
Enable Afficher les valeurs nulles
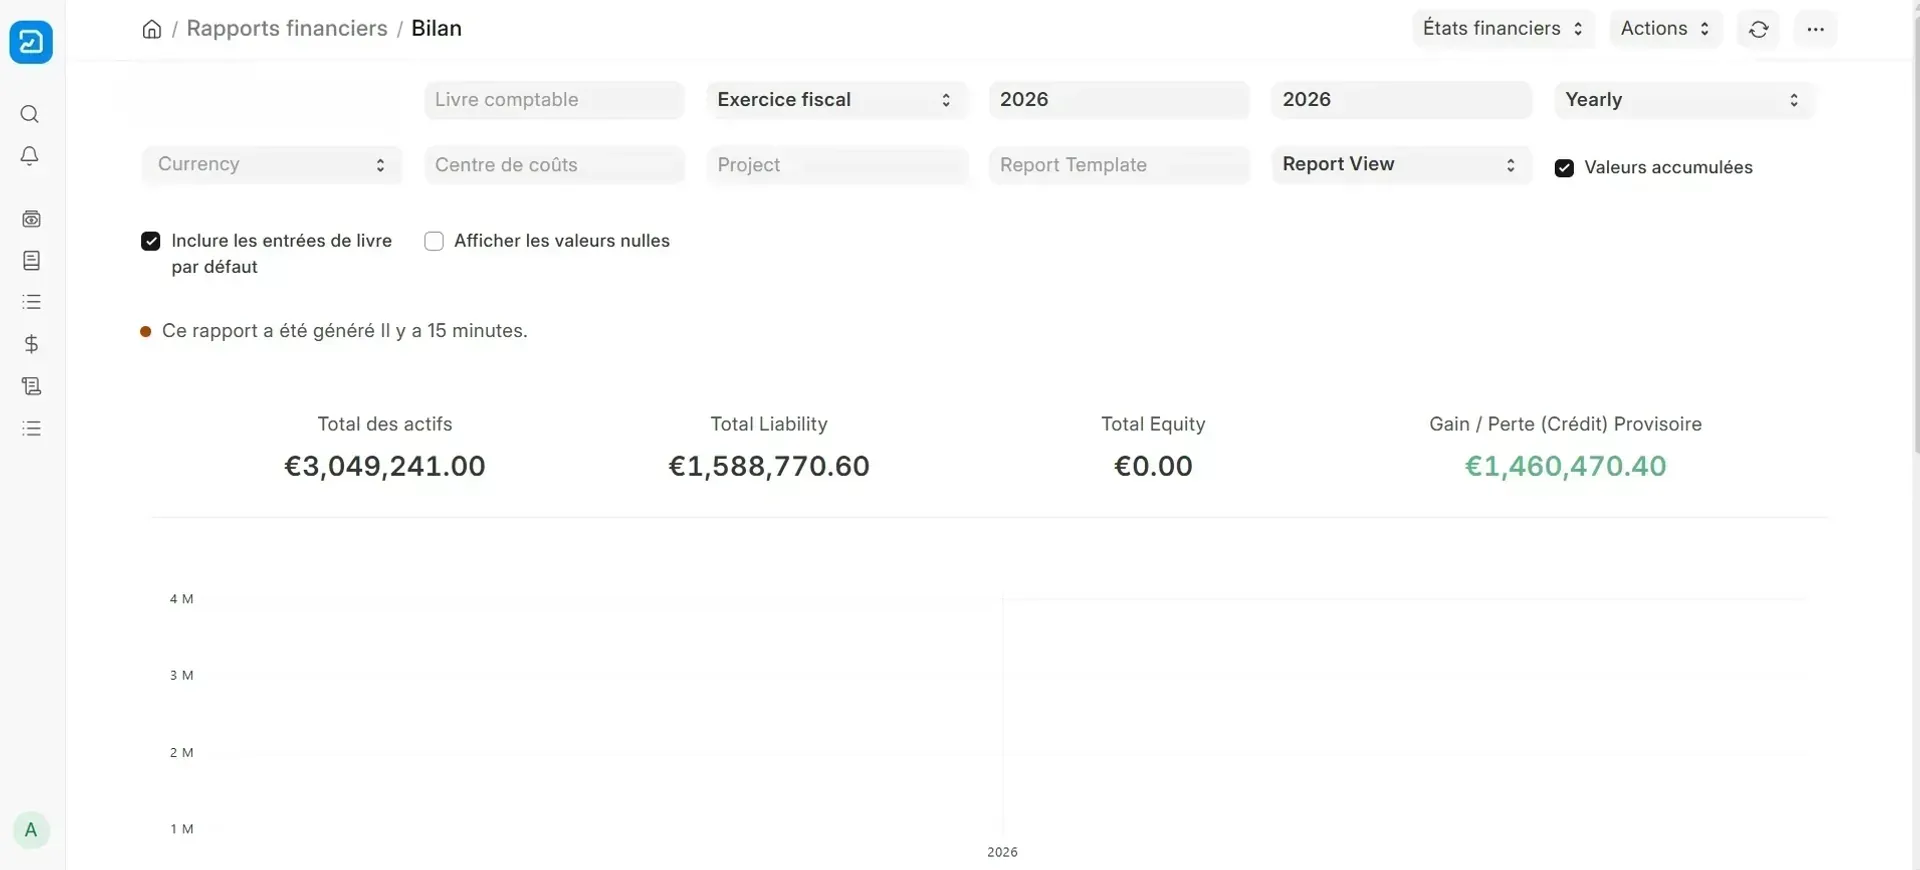coord(434,241)
